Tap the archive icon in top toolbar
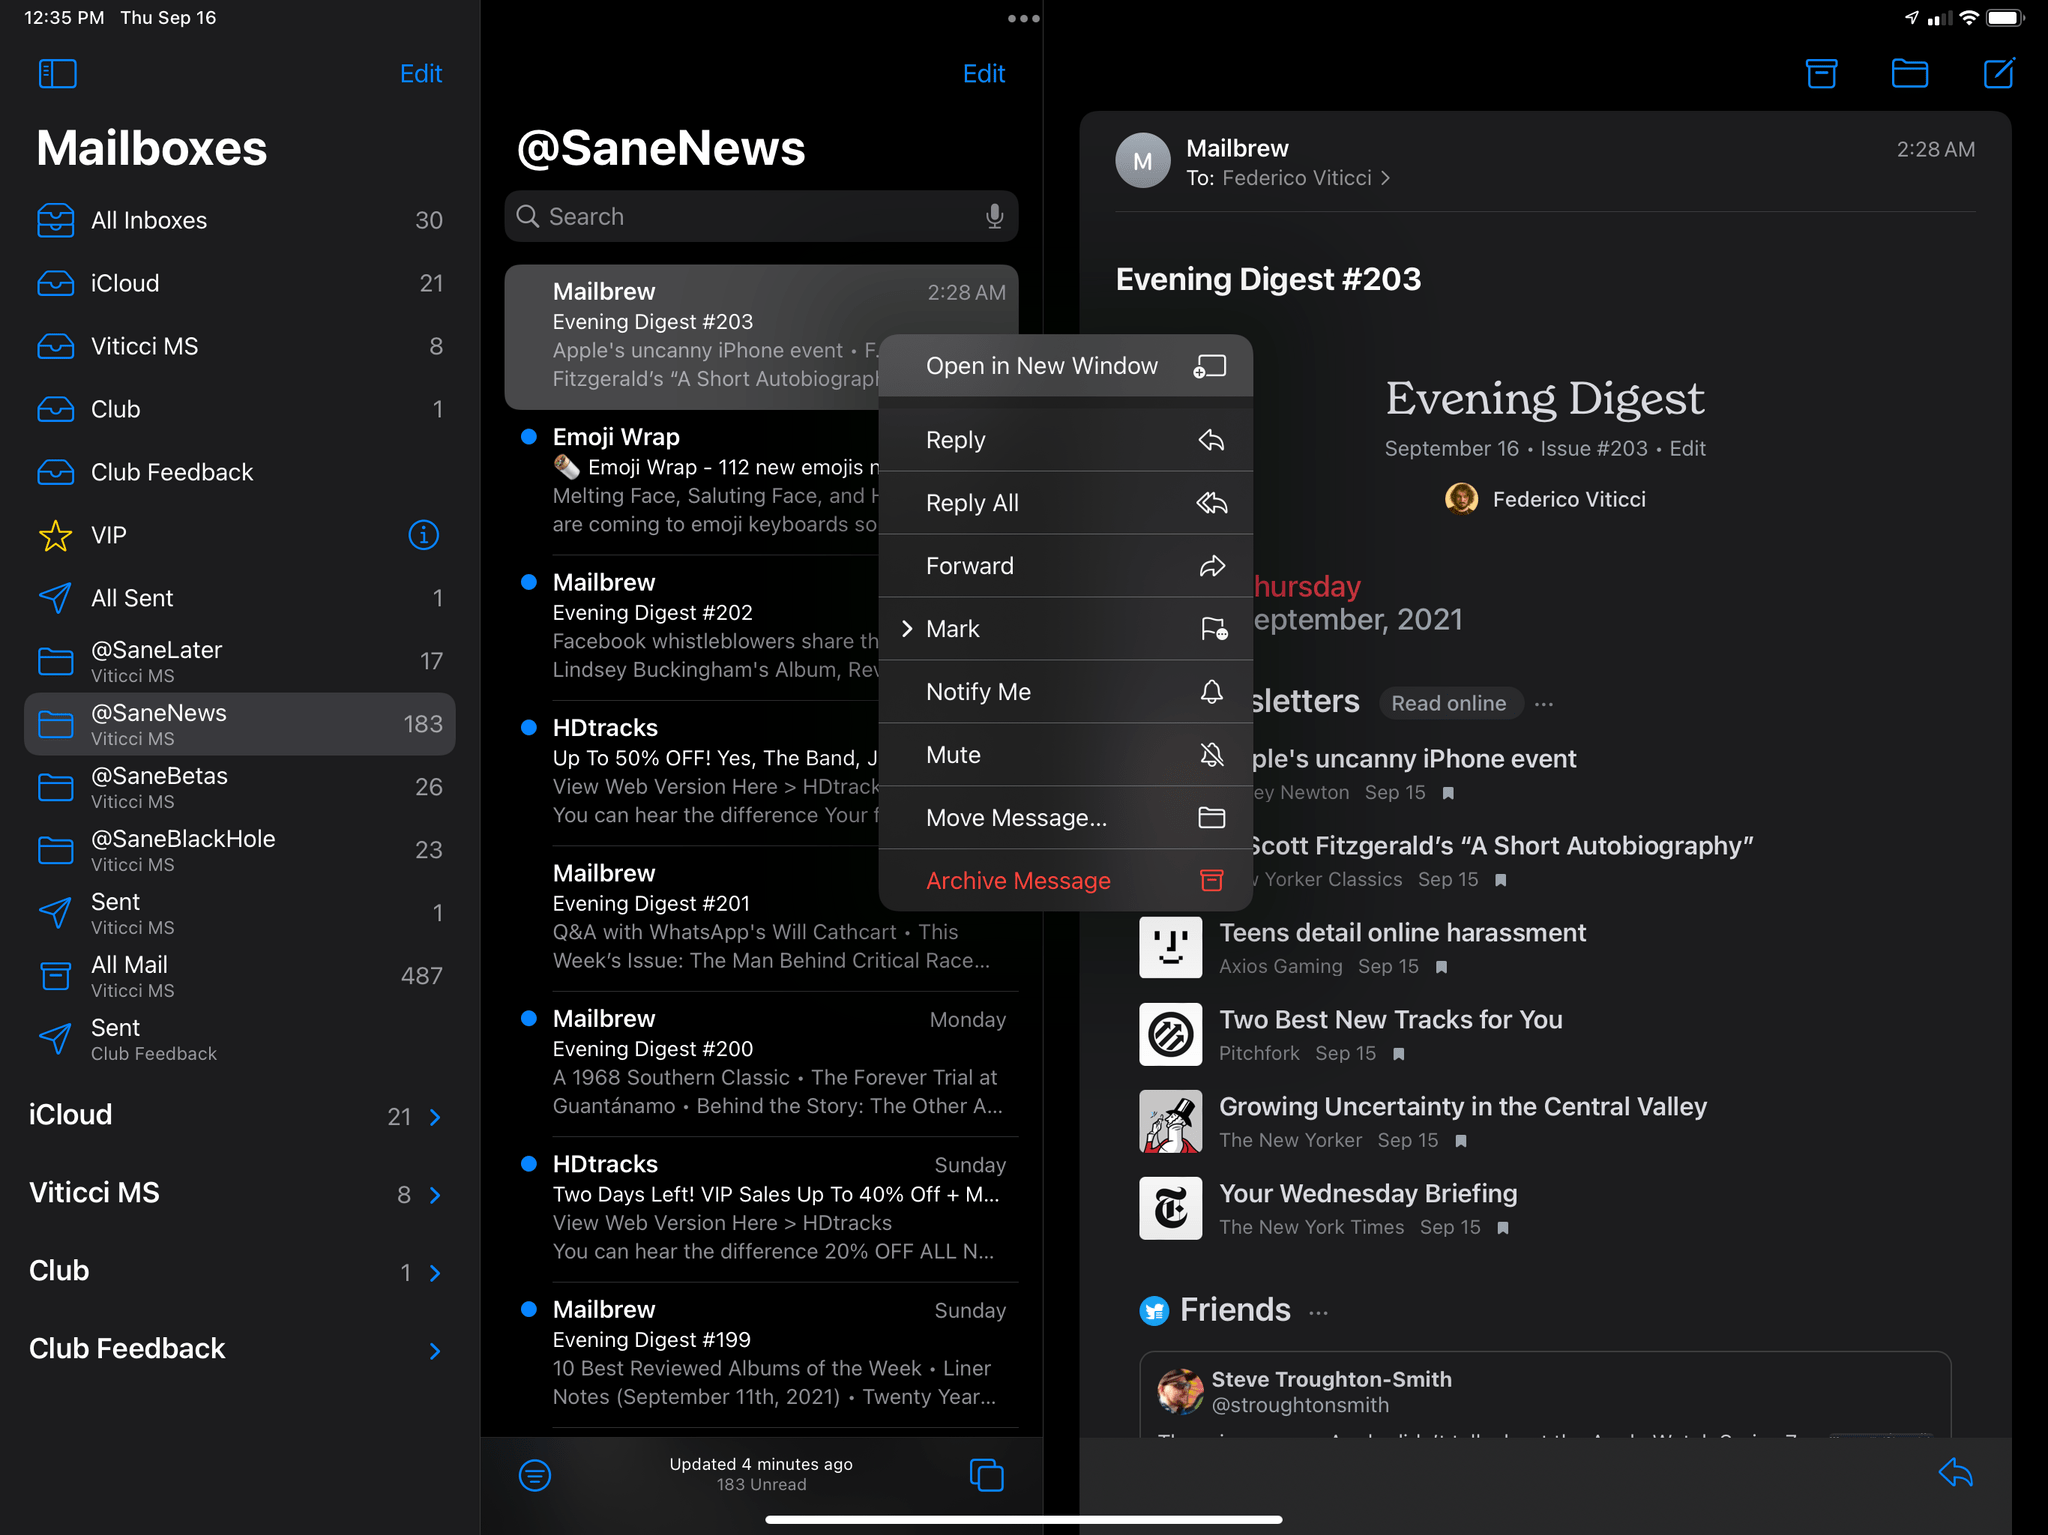 tap(1821, 73)
